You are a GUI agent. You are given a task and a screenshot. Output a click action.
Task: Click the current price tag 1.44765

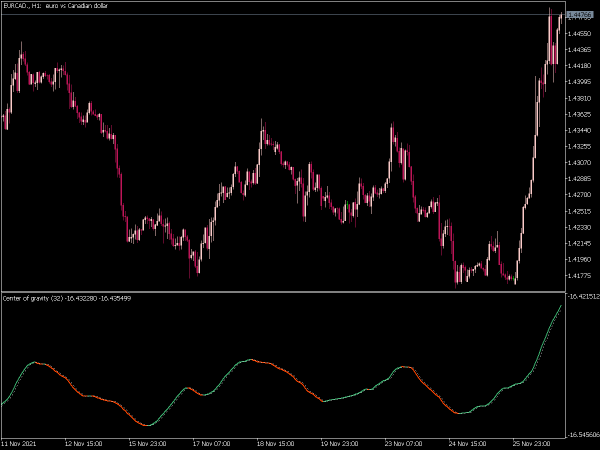pyautogui.click(x=580, y=15)
